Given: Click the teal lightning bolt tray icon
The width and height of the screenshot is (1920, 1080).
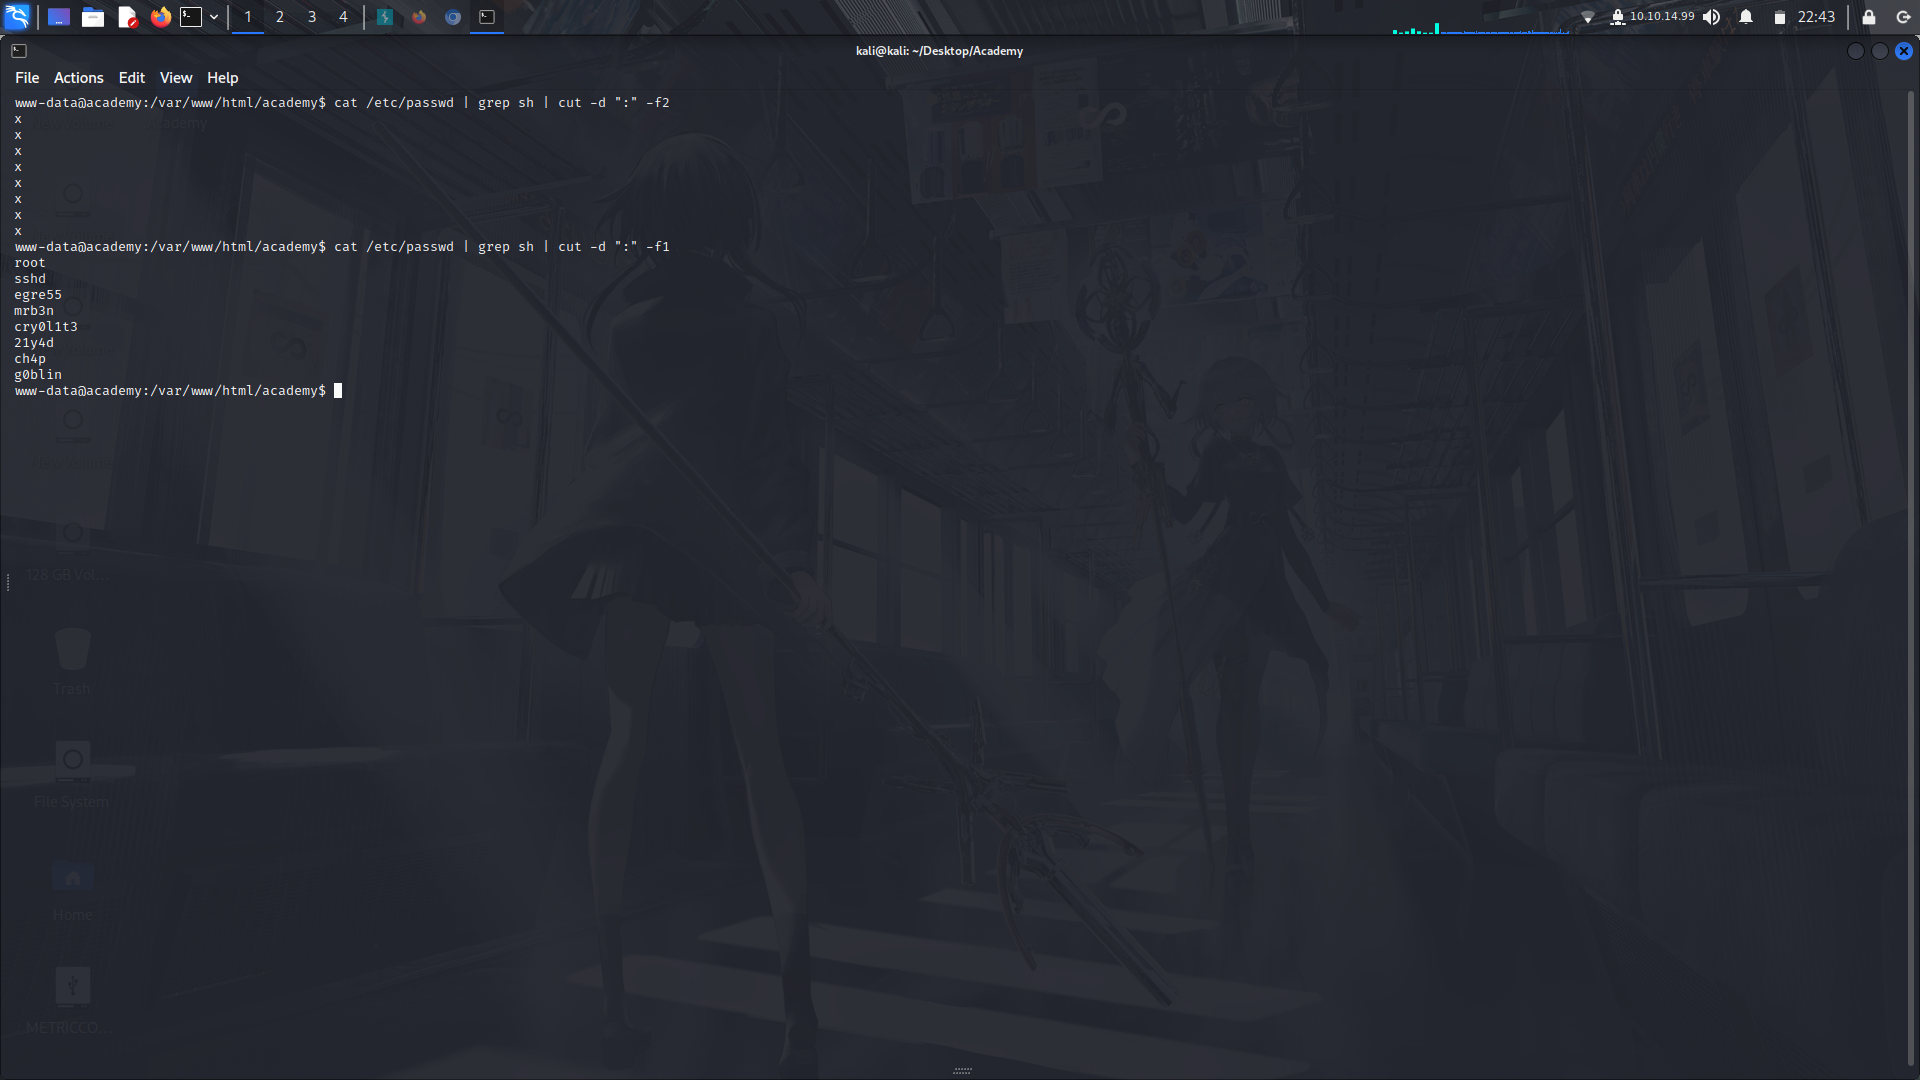Looking at the screenshot, I should coord(385,17).
